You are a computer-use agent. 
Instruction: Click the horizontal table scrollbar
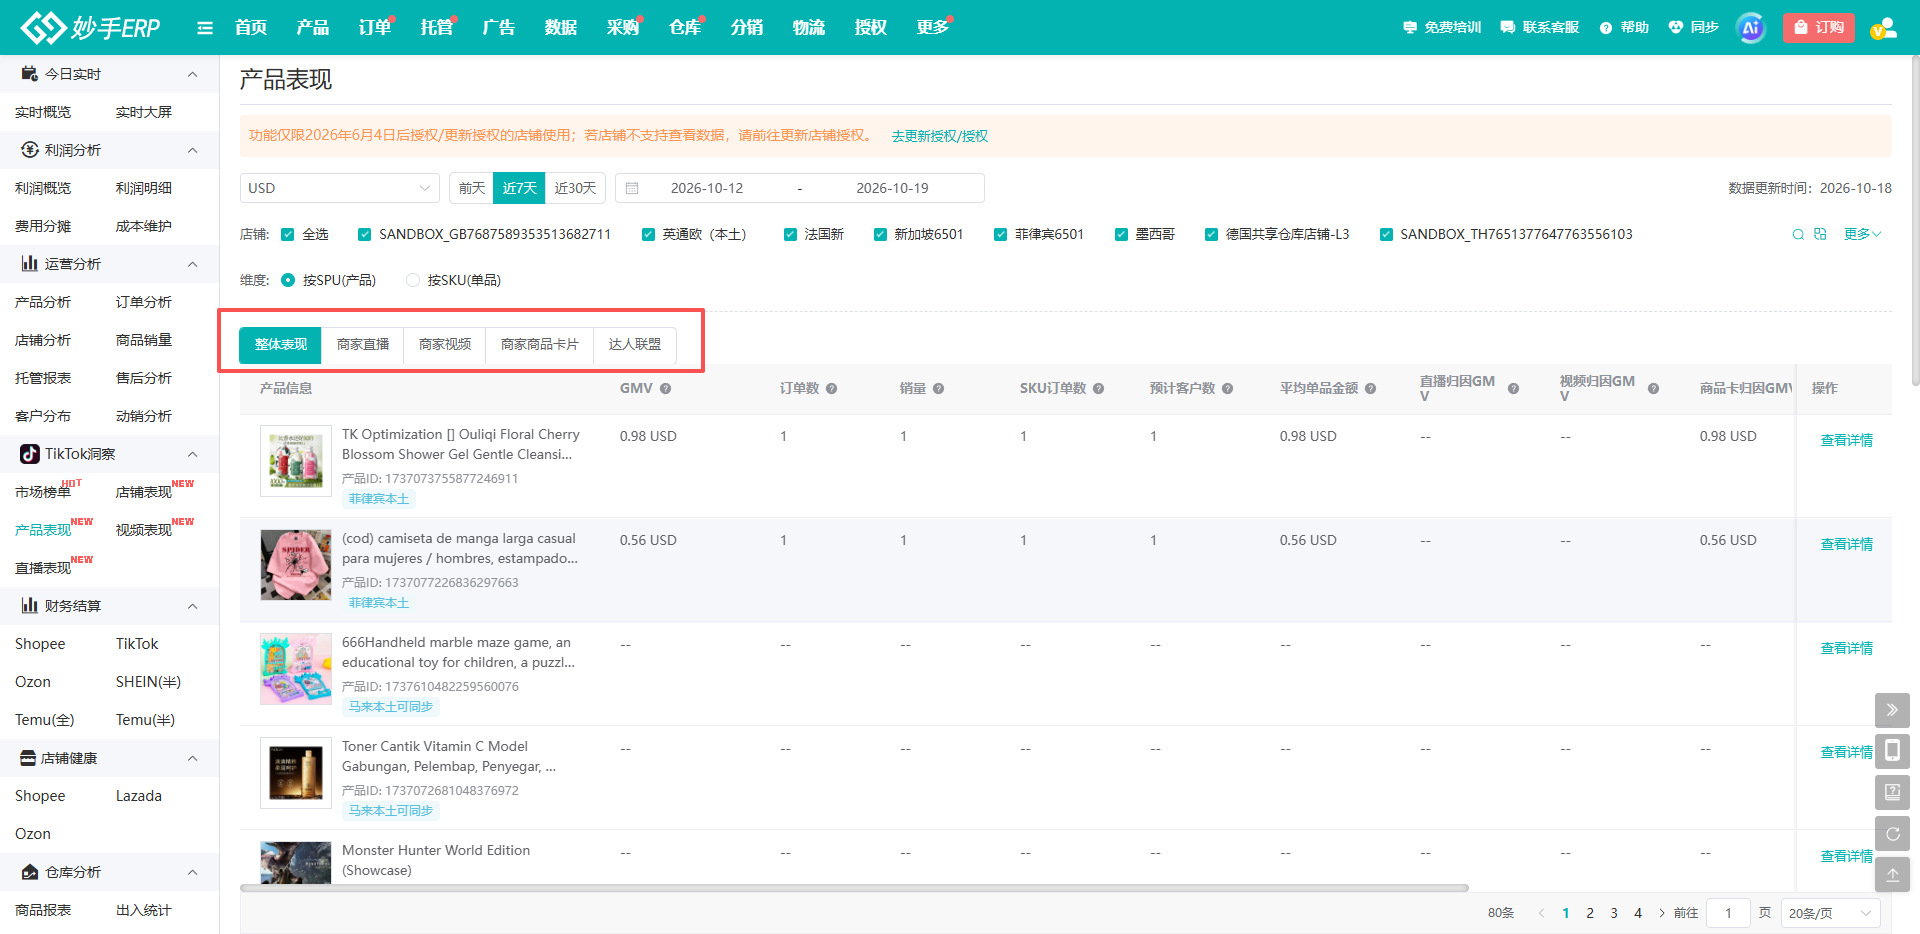[854, 888]
